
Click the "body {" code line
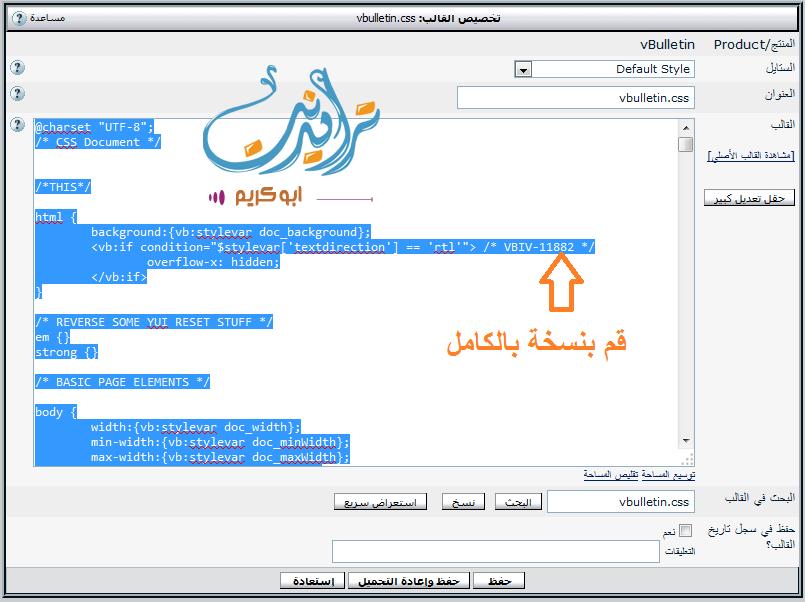coord(56,412)
